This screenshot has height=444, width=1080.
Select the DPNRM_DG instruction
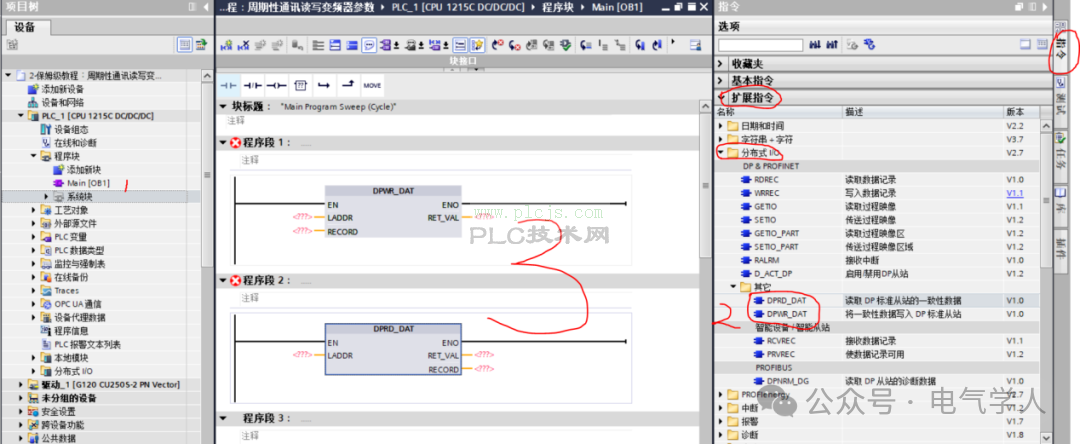click(x=788, y=381)
